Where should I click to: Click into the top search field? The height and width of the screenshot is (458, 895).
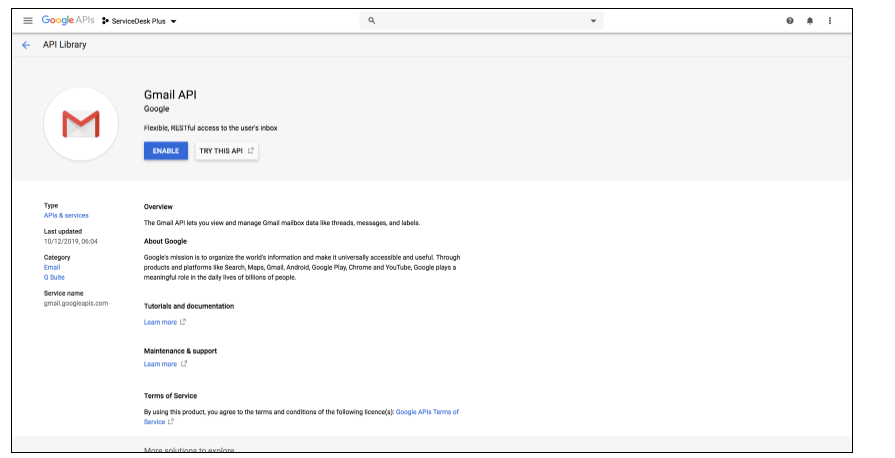pos(480,20)
